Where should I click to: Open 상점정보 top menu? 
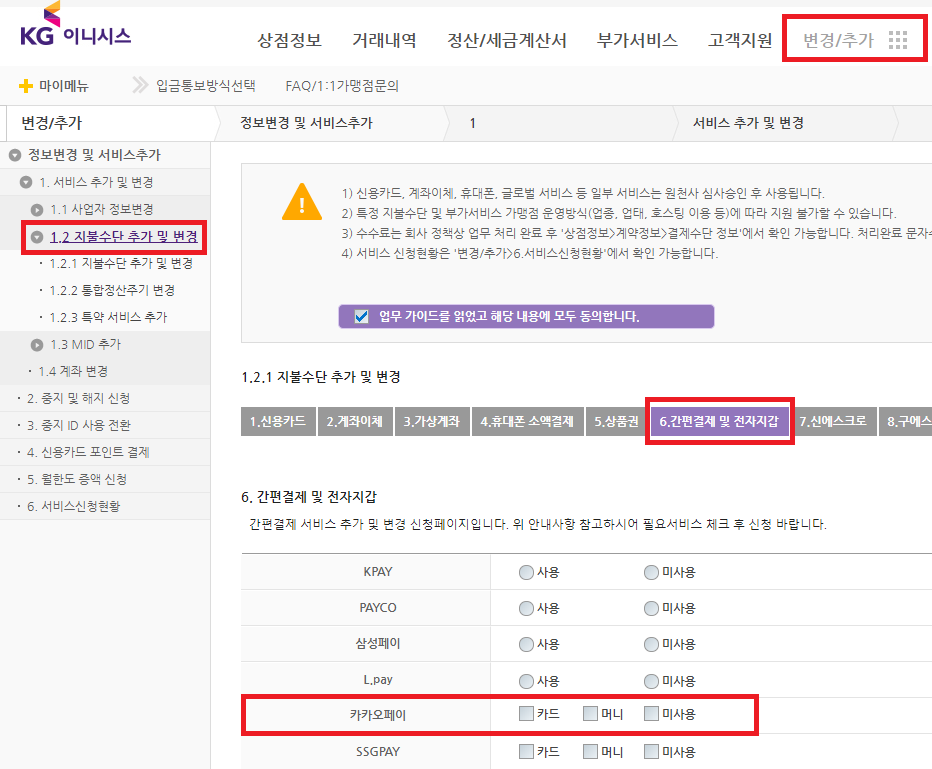pos(289,40)
